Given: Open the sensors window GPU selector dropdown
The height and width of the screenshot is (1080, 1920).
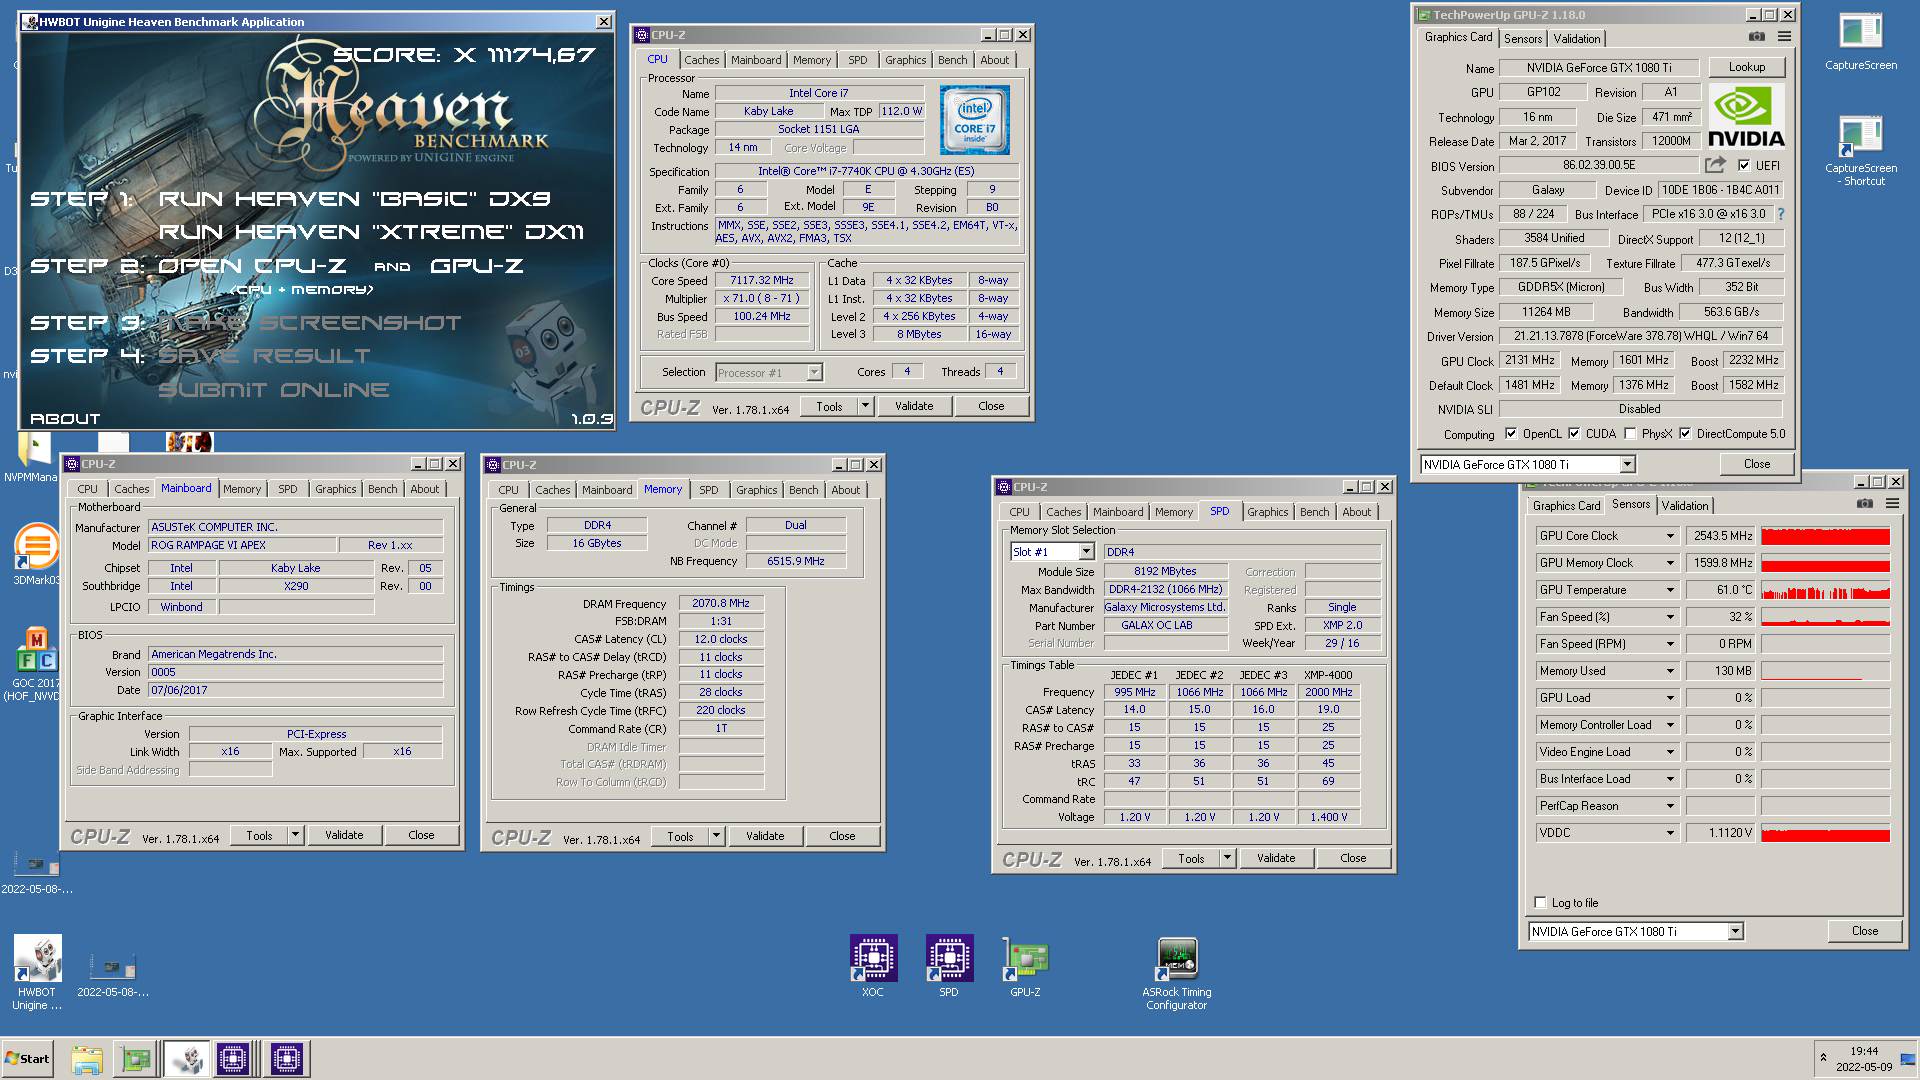Looking at the screenshot, I should (x=1735, y=932).
